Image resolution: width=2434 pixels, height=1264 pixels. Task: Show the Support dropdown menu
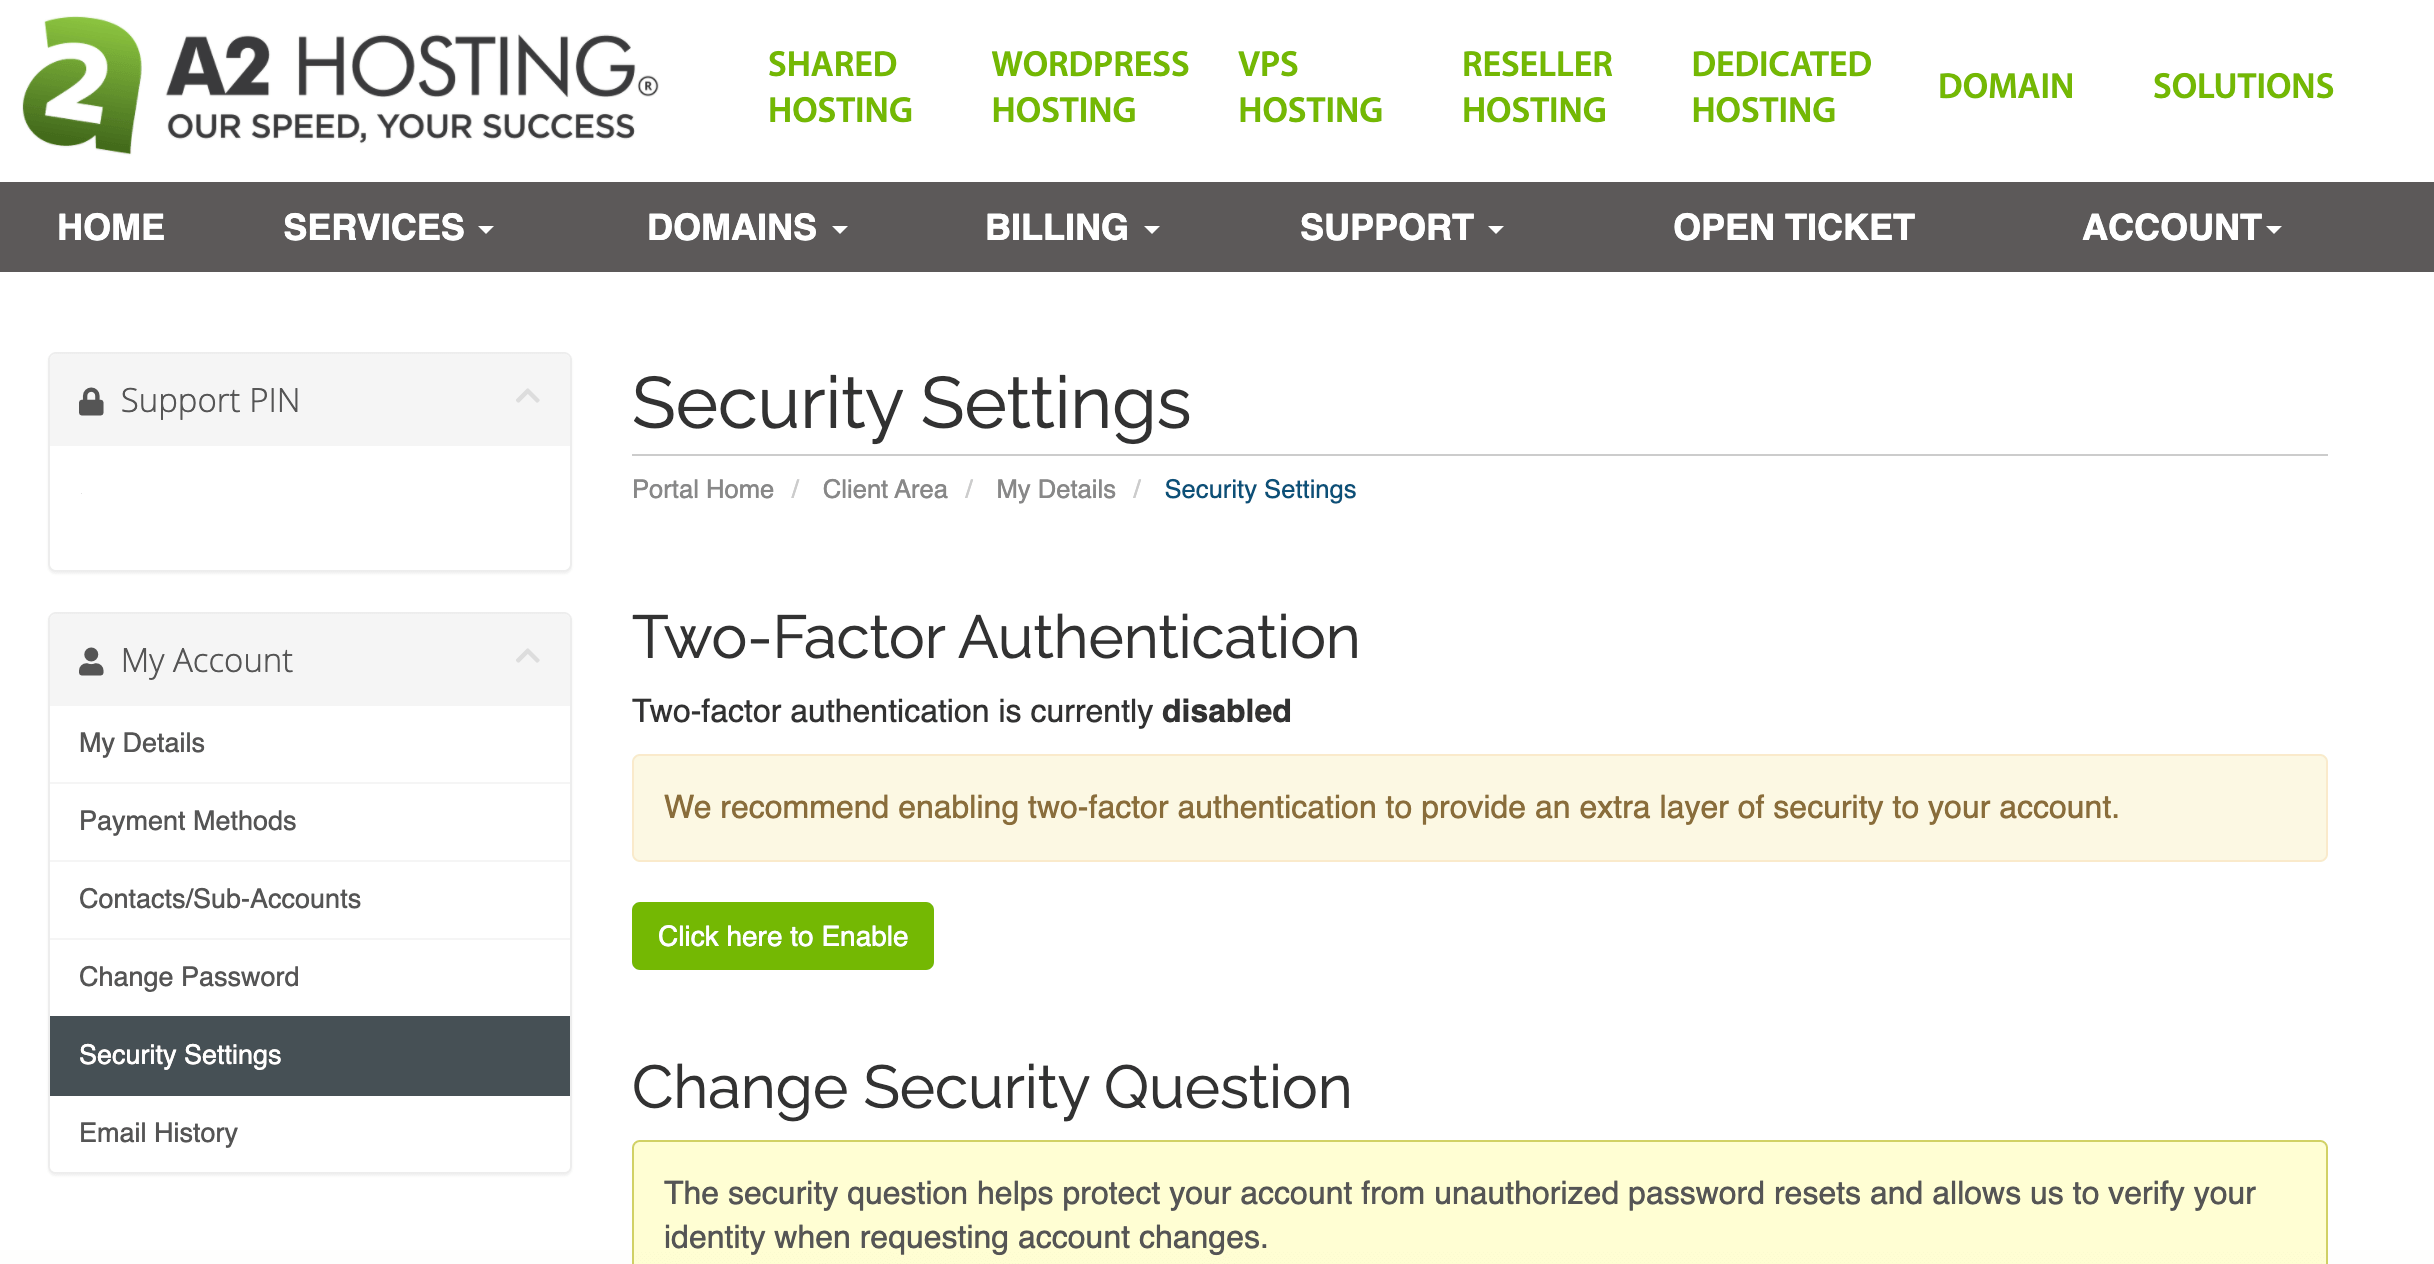click(x=1401, y=228)
